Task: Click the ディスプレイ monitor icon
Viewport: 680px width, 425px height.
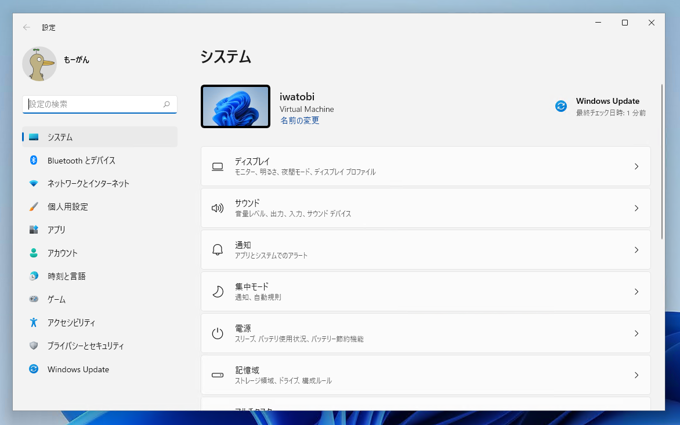Action: [217, 167]
